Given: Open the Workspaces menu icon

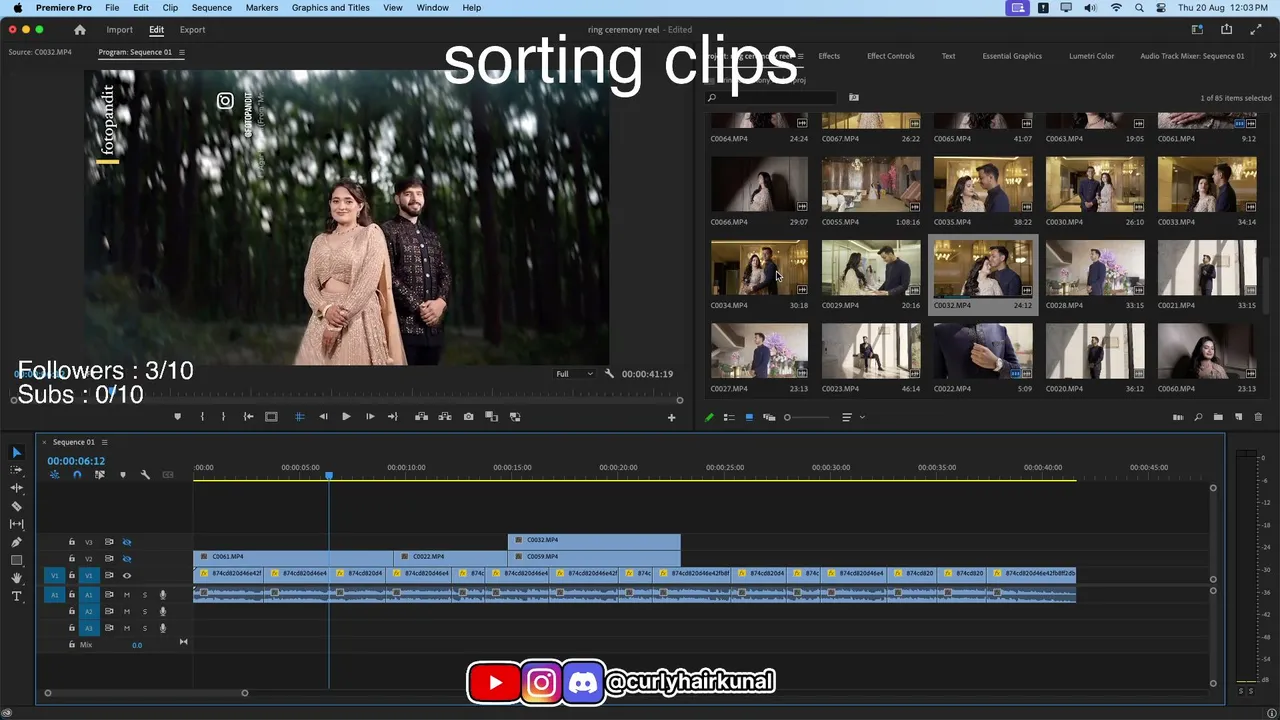Looking at the screenshot, I should (1196, 30).
